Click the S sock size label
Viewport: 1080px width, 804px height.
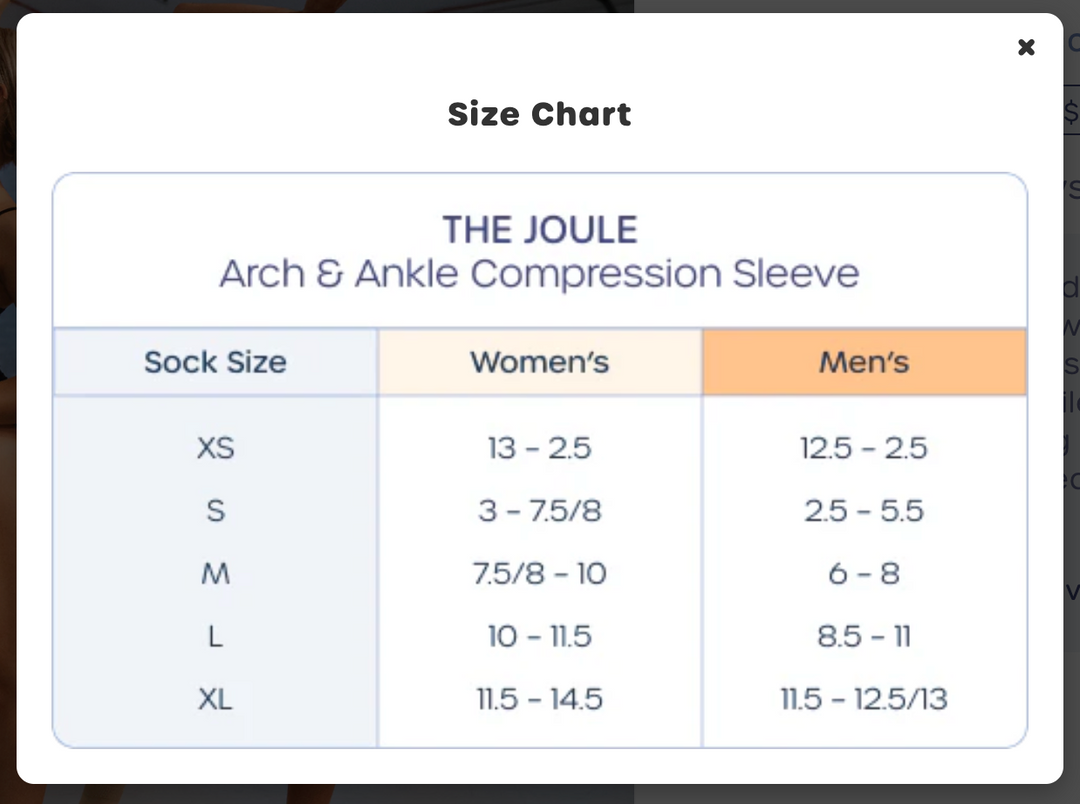(x=214, y=511)
